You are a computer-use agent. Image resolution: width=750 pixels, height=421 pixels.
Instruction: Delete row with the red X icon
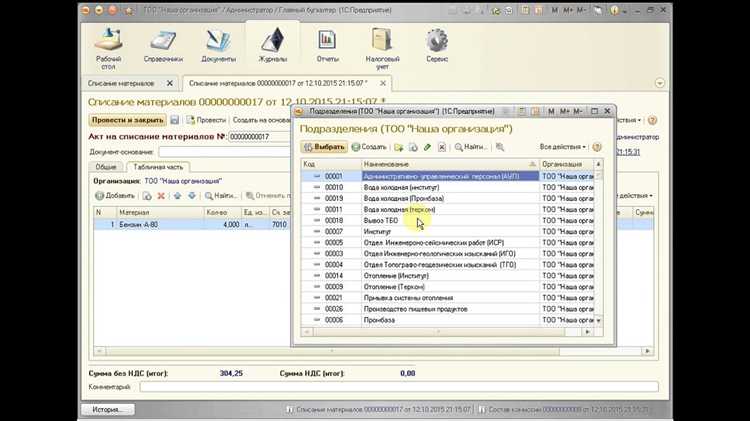(x=161, y=196)
